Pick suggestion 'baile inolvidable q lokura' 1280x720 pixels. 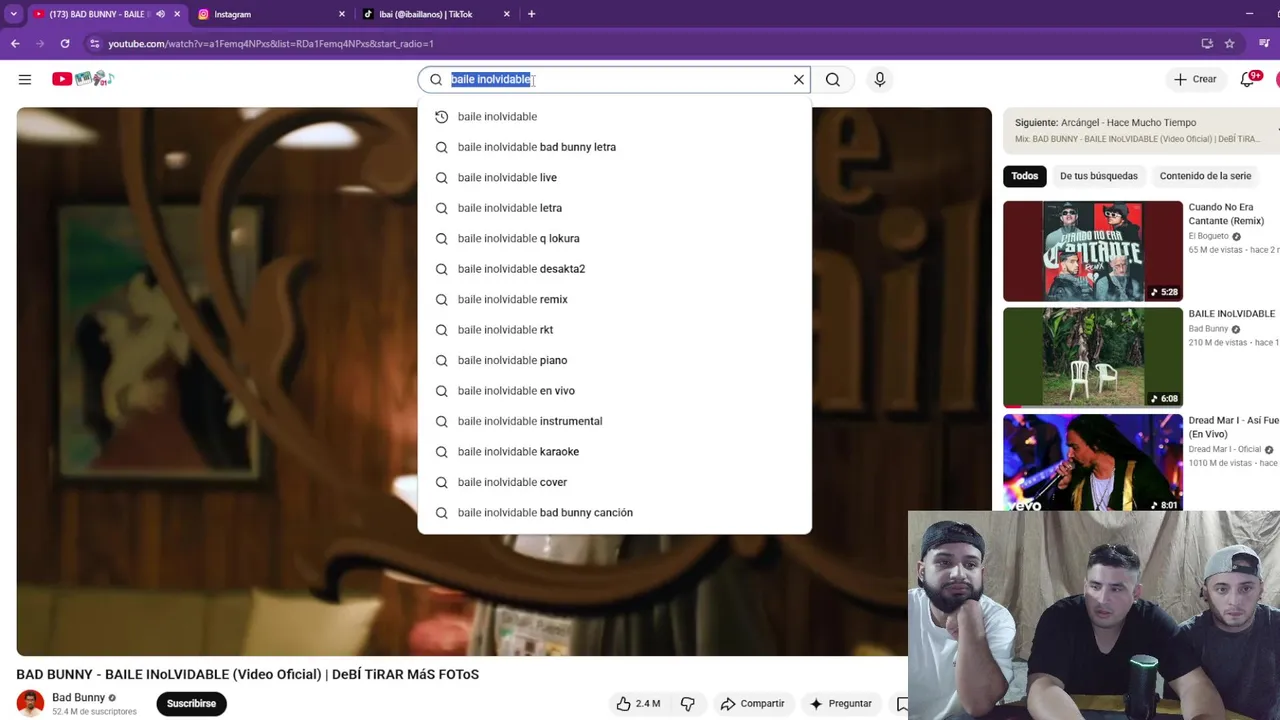(614, 239)
